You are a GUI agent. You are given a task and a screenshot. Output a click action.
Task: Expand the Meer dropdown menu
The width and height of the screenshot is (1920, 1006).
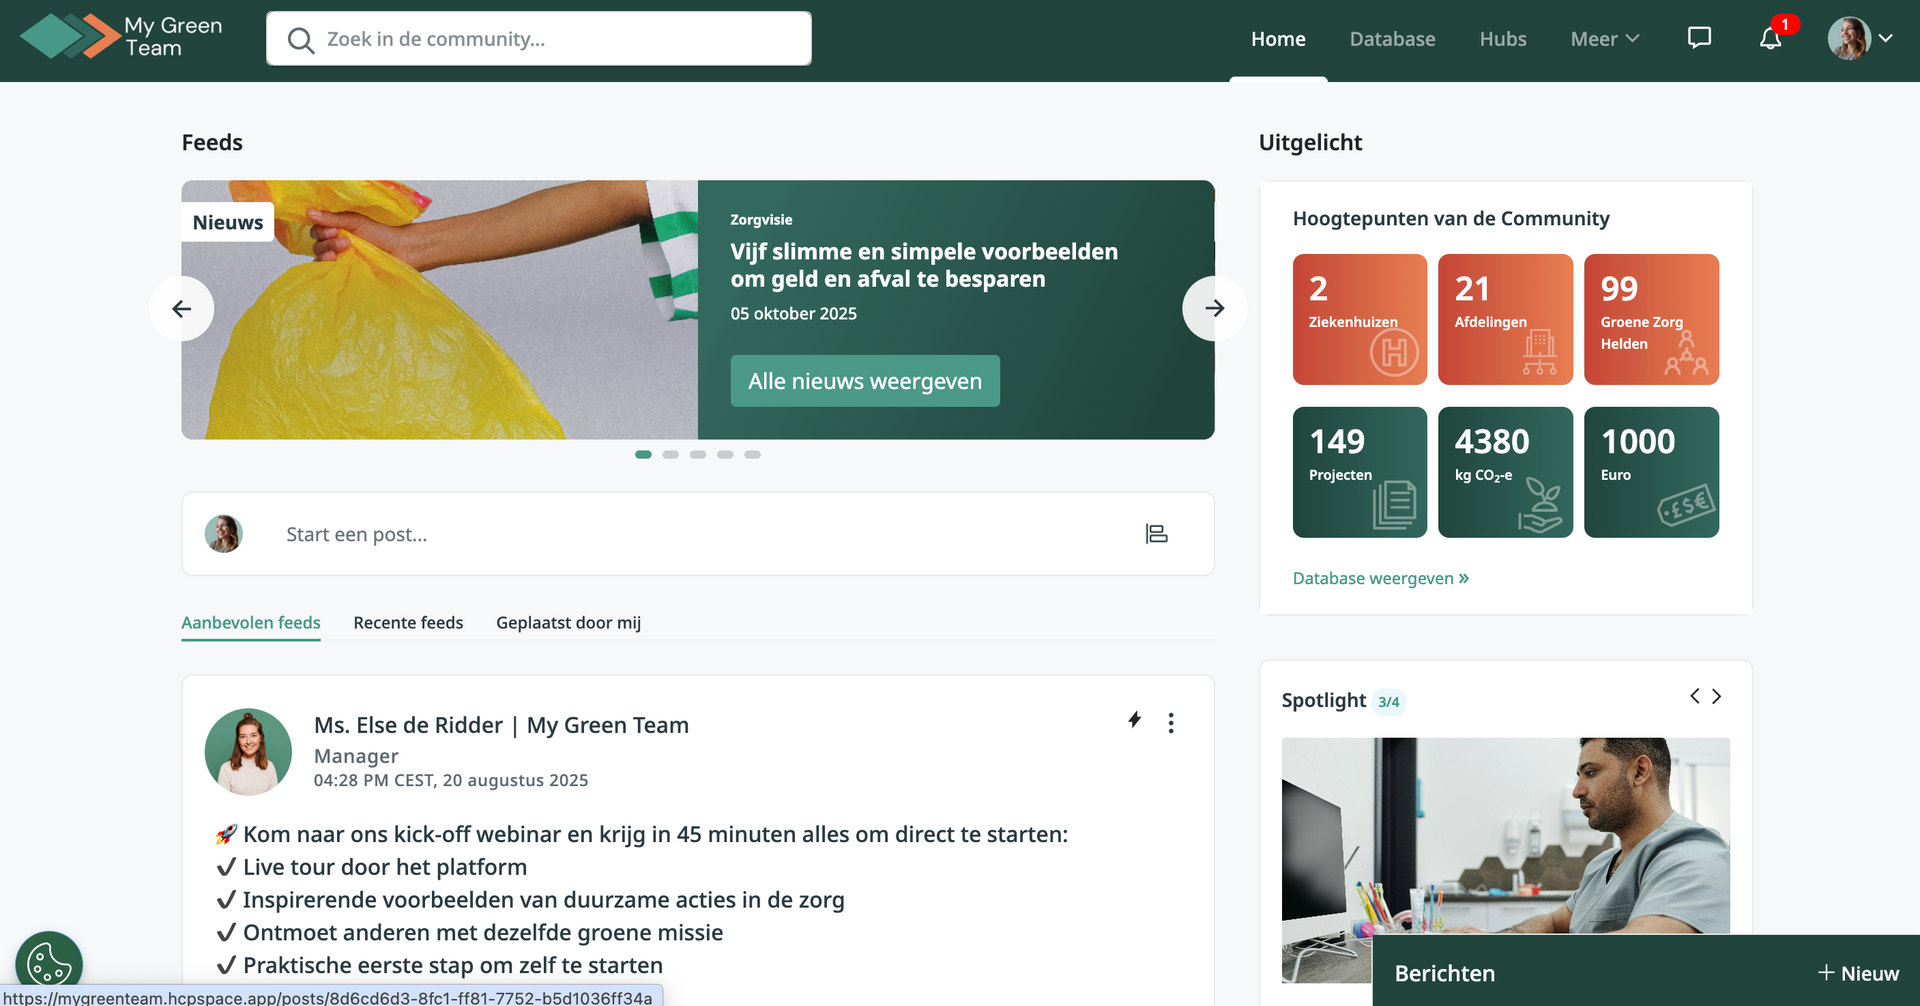(x=1605, y=39)
